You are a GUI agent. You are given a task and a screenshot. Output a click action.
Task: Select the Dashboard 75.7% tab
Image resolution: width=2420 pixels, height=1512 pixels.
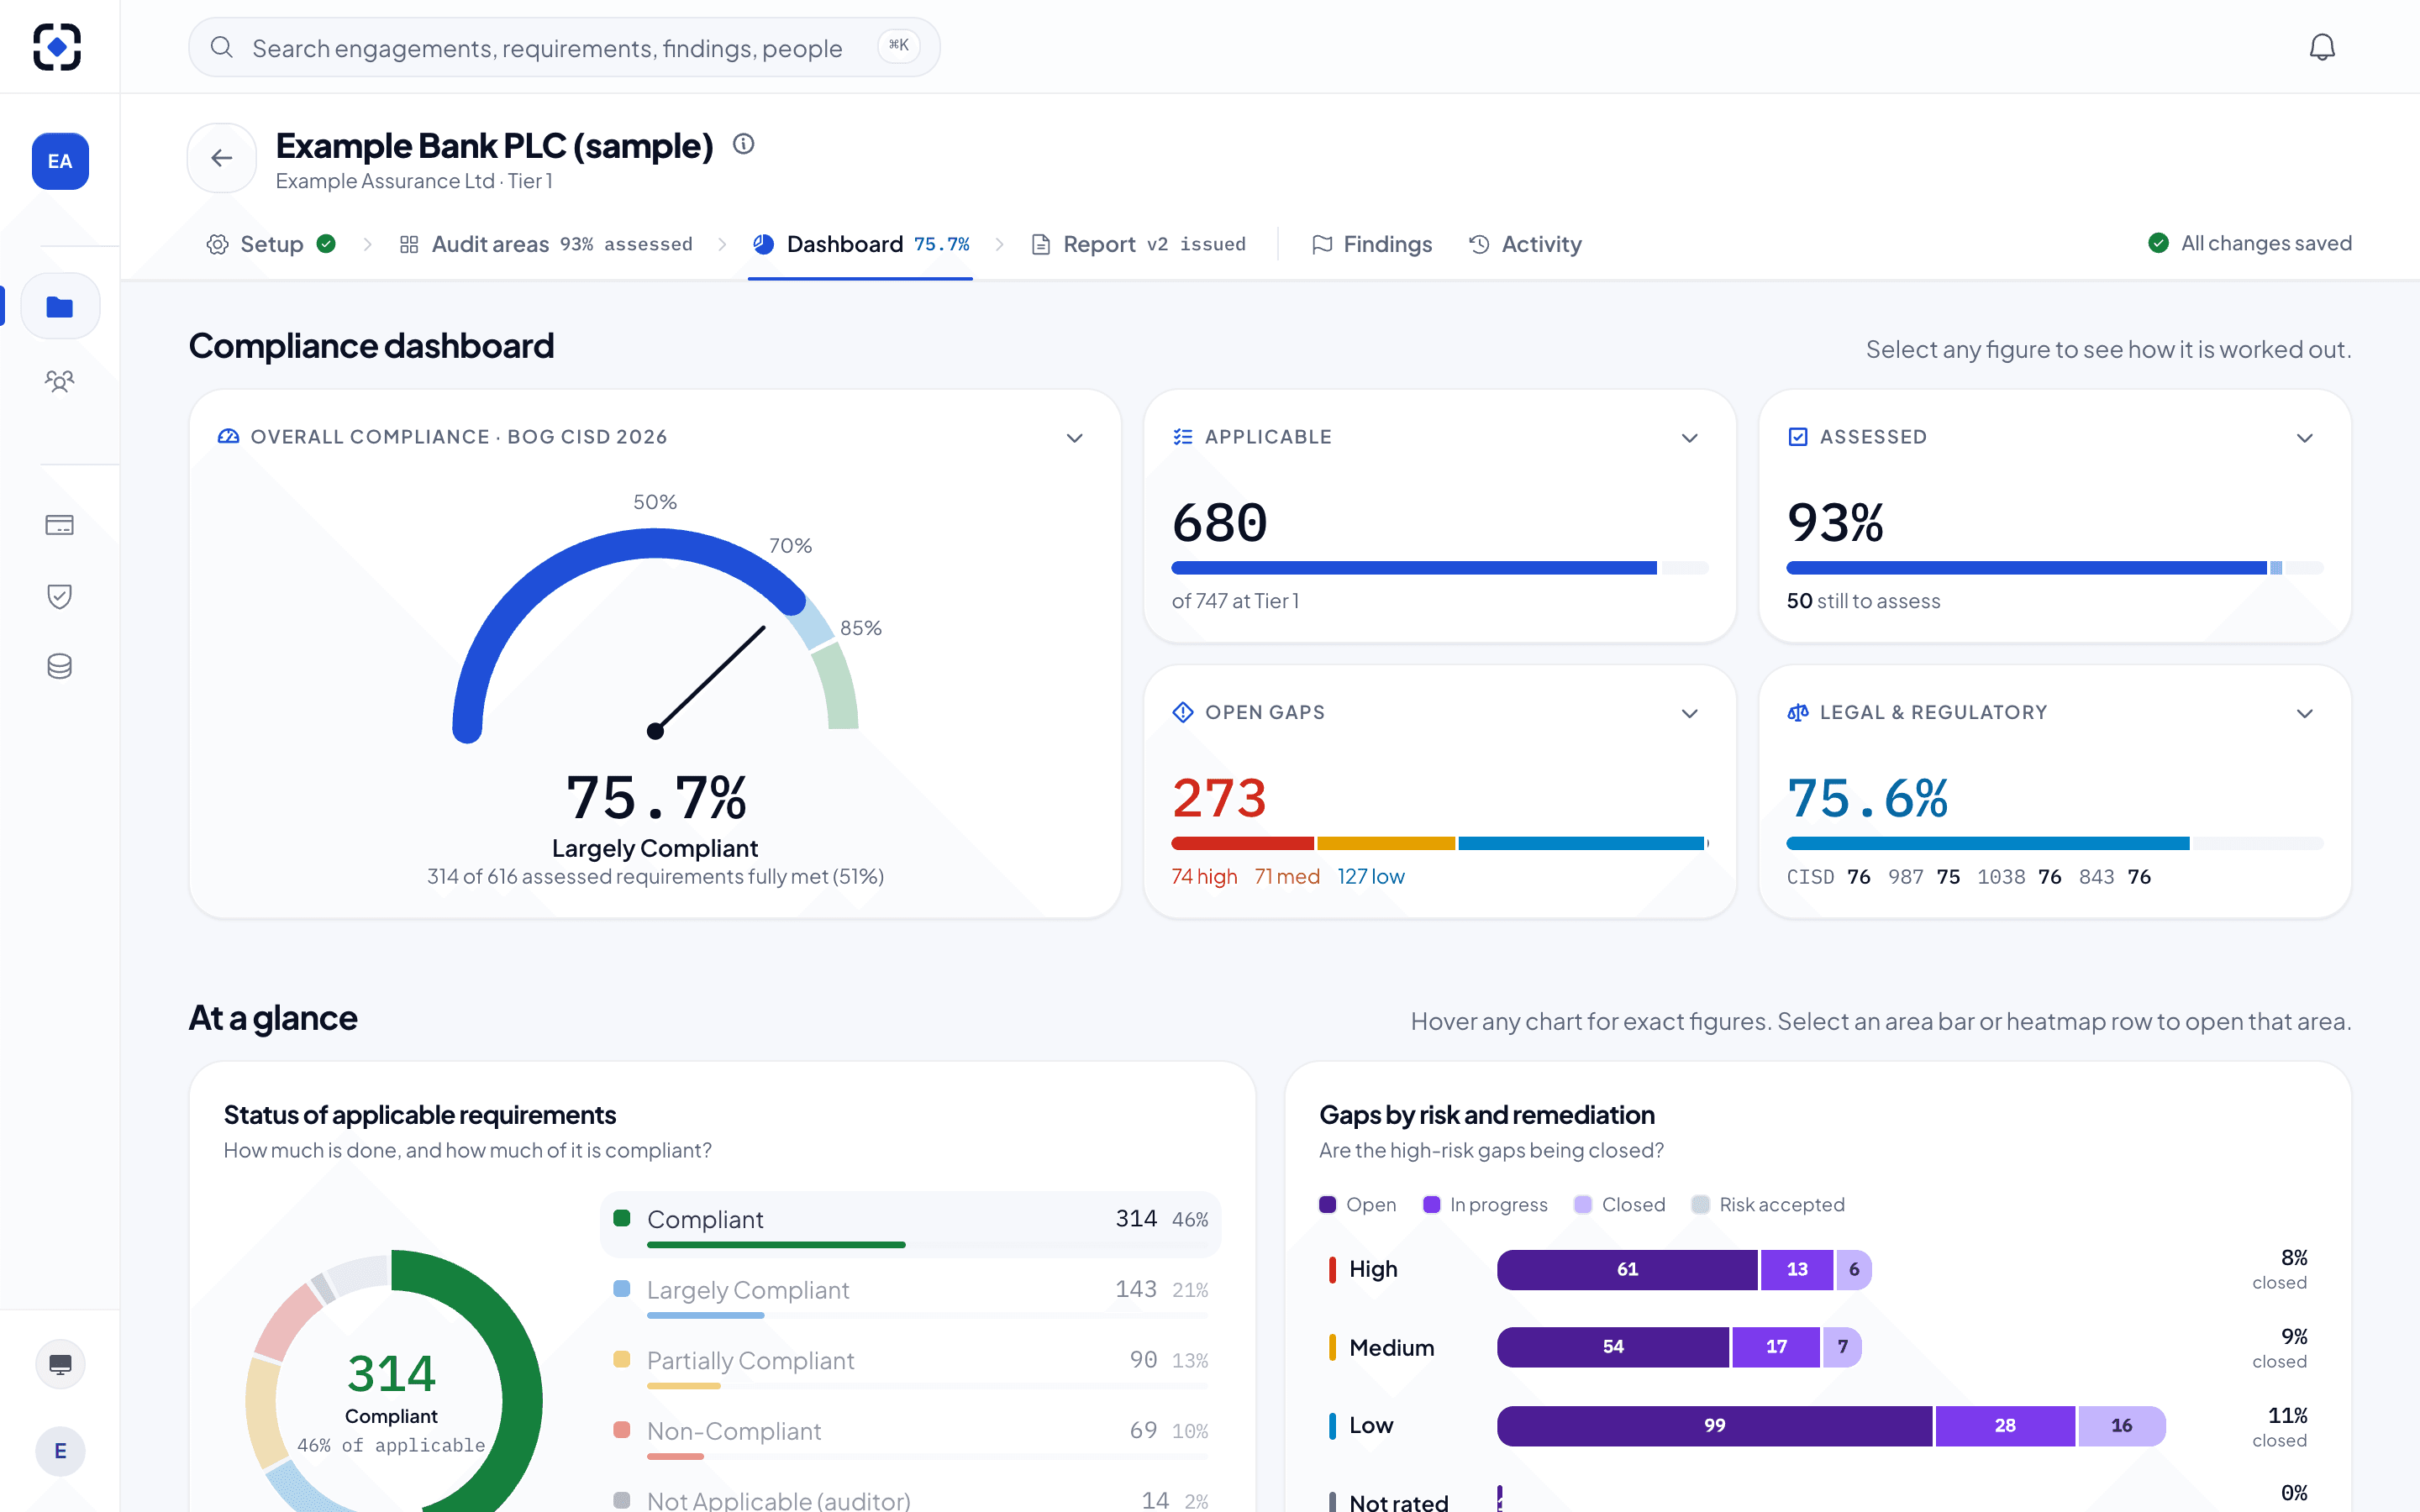[x=861, y=244]
